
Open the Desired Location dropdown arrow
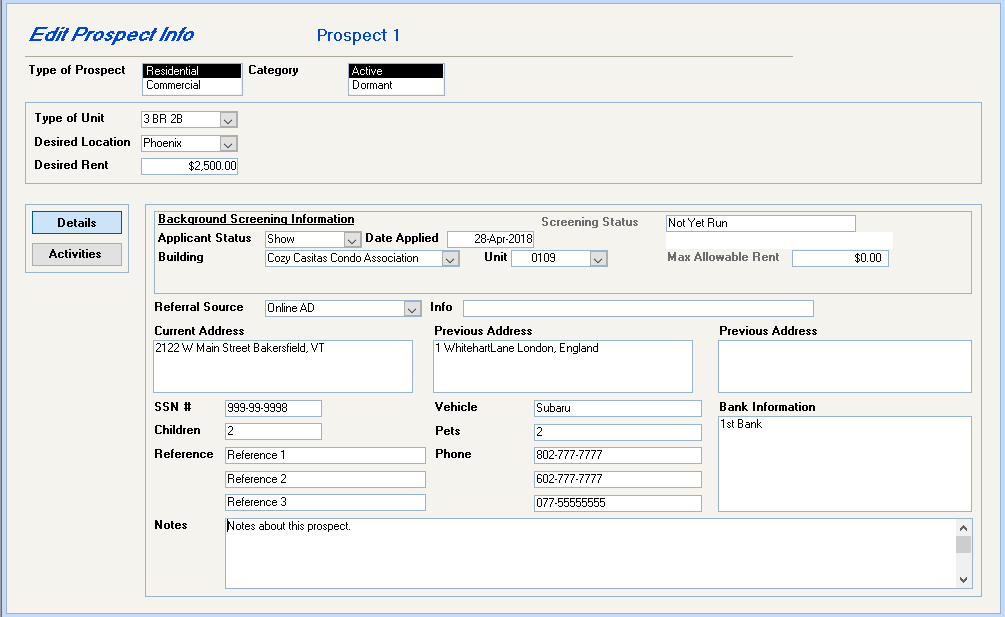pos(228,144)
